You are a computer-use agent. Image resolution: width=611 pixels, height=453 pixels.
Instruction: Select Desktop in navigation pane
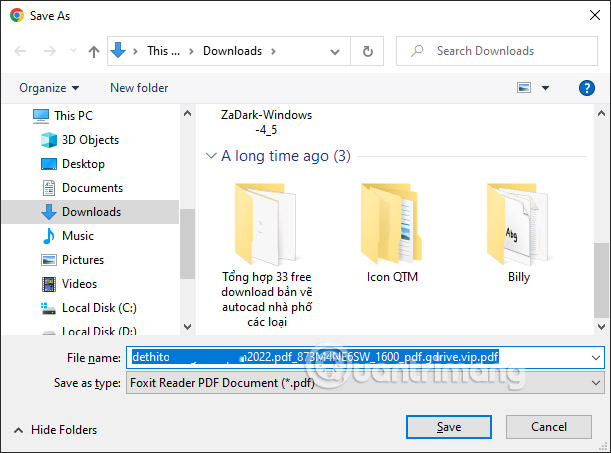coord(83,164)
